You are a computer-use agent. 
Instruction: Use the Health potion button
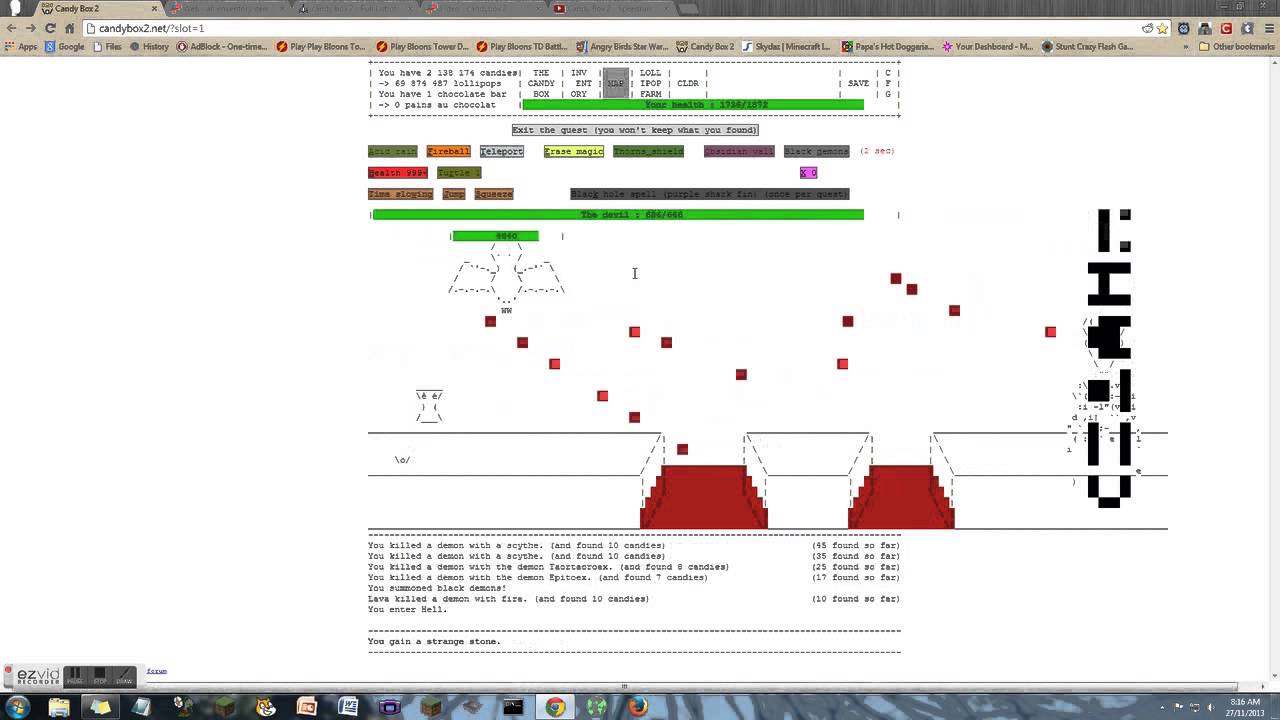tap(398, 173)
